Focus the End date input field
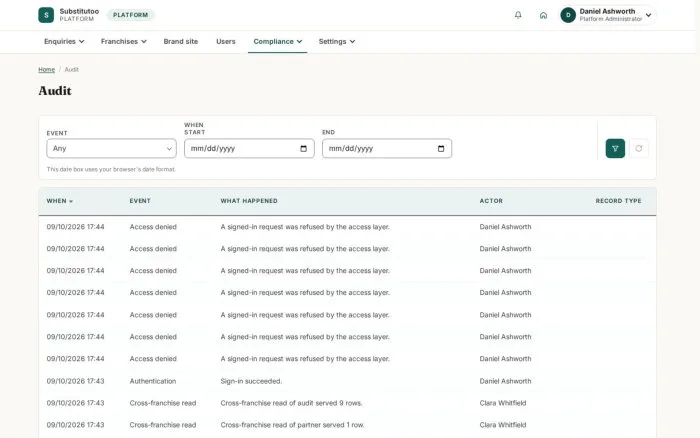Viewport: 700px width, 438px height. click(x=387, y=148)
